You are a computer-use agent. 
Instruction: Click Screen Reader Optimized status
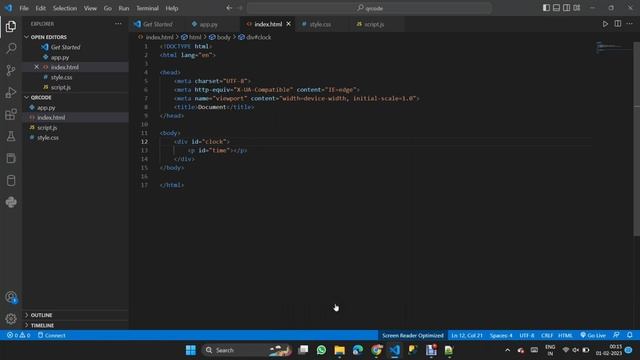point(413,335)
